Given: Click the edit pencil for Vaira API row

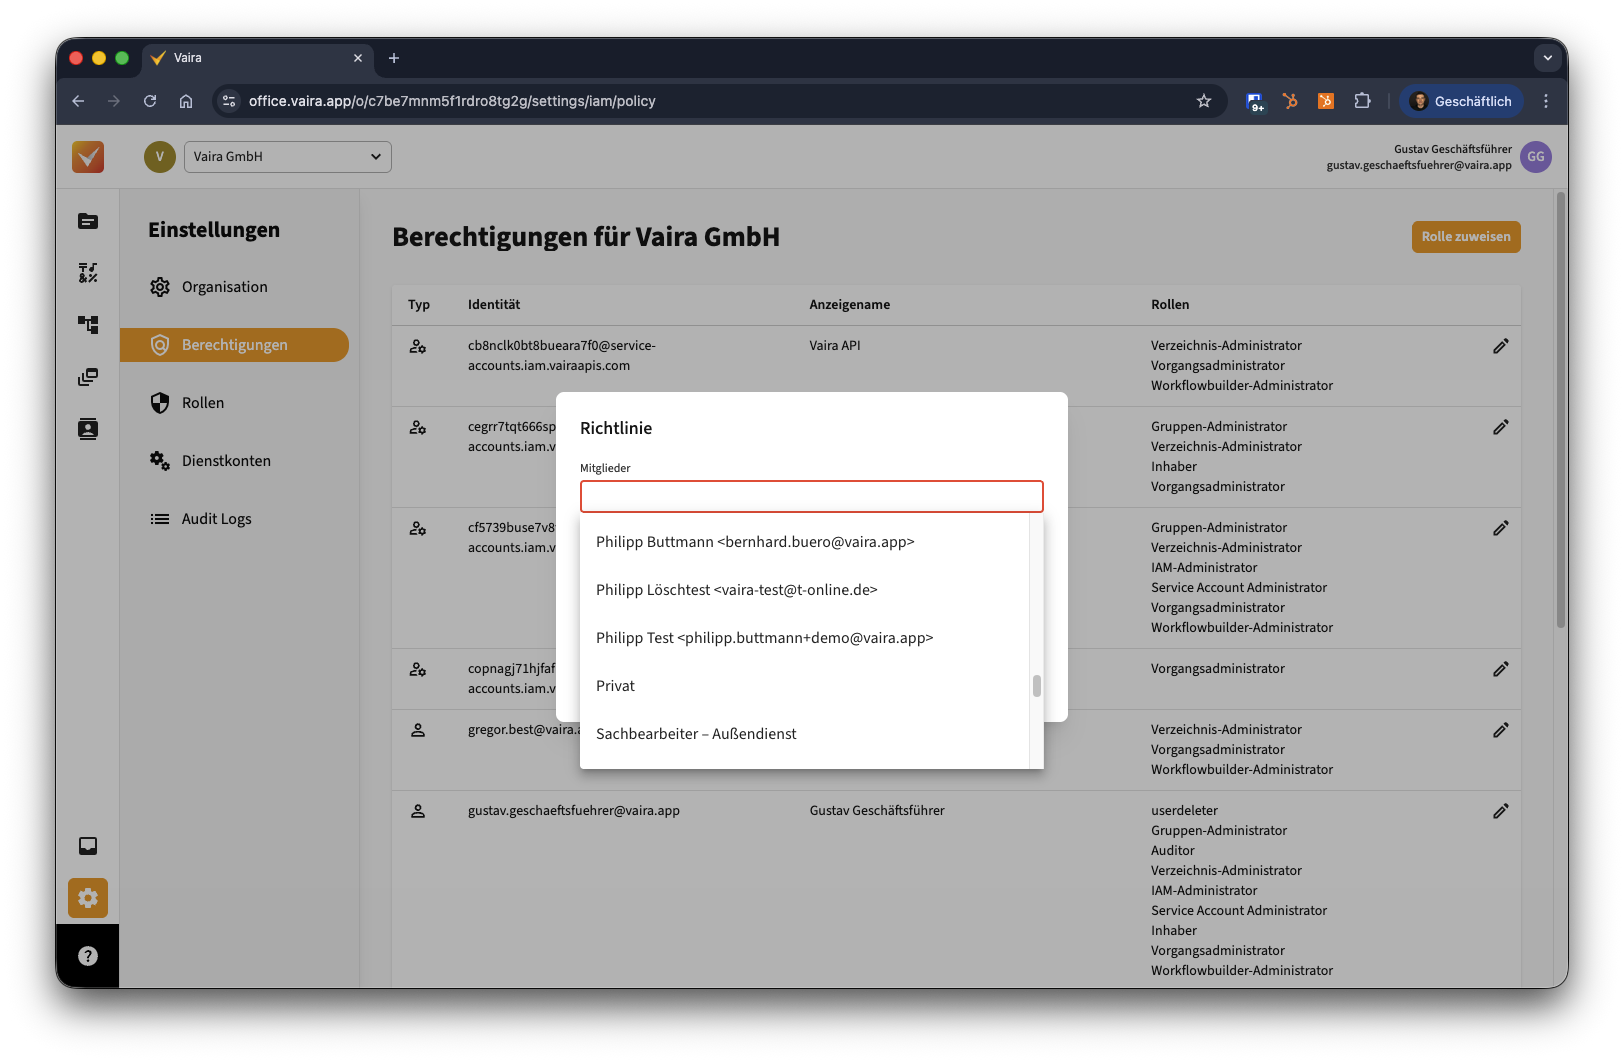Looking at the screenshot, I should (x=1500, y=346).
